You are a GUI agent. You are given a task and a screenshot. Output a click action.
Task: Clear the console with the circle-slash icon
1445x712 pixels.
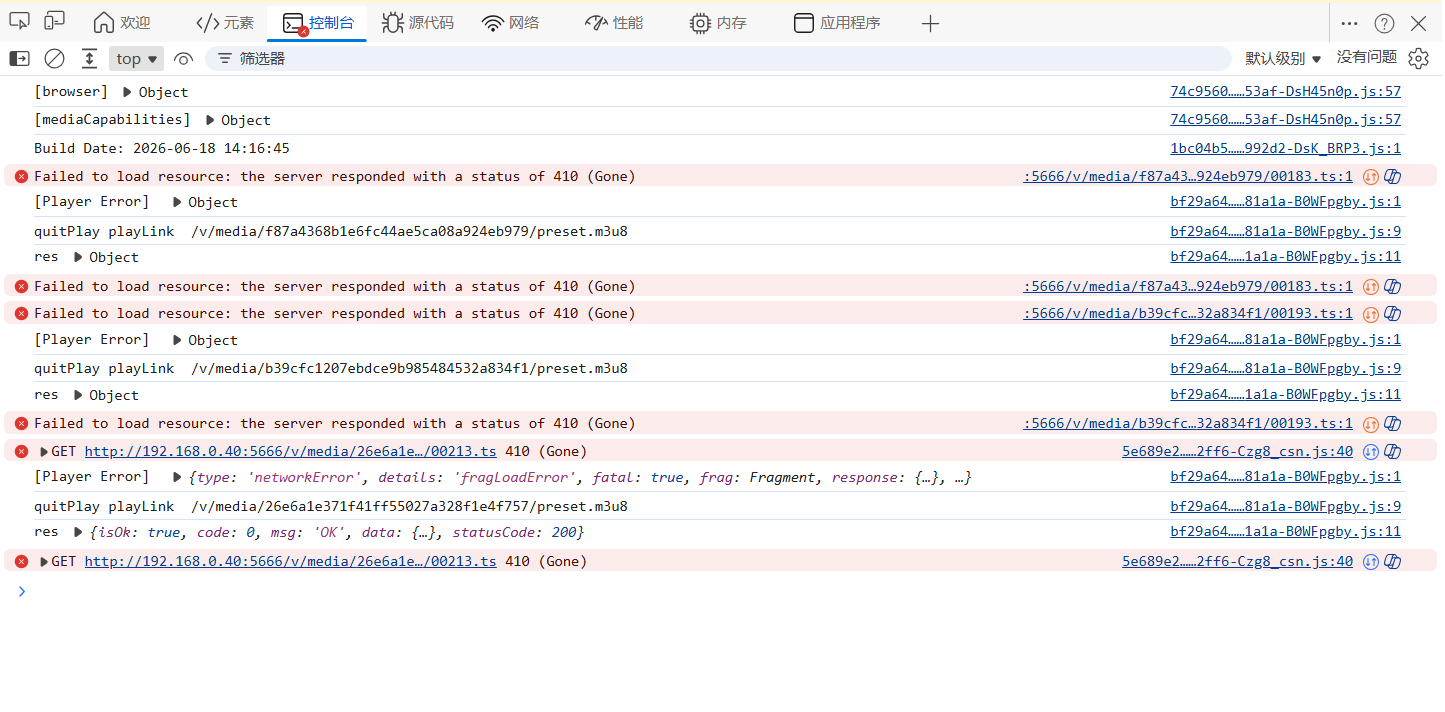point(54,59)
